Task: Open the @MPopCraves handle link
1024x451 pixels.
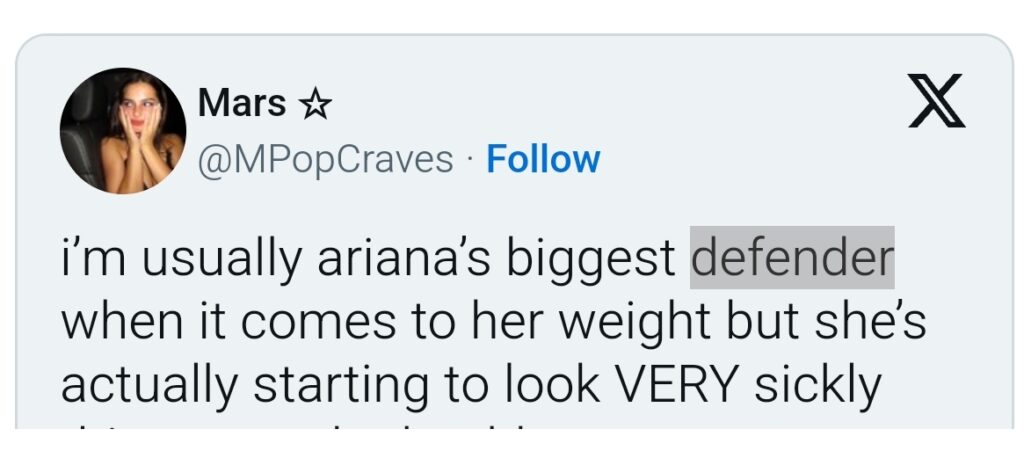Action: pyautogui.click(x=326, y=159)
